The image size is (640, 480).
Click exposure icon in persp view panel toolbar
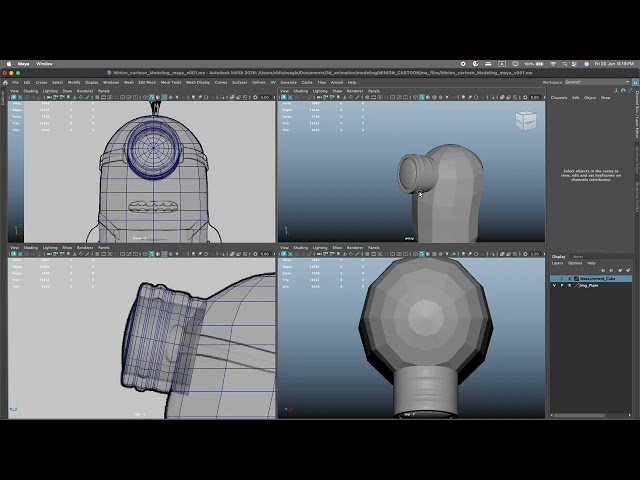[x=525, y=98]
